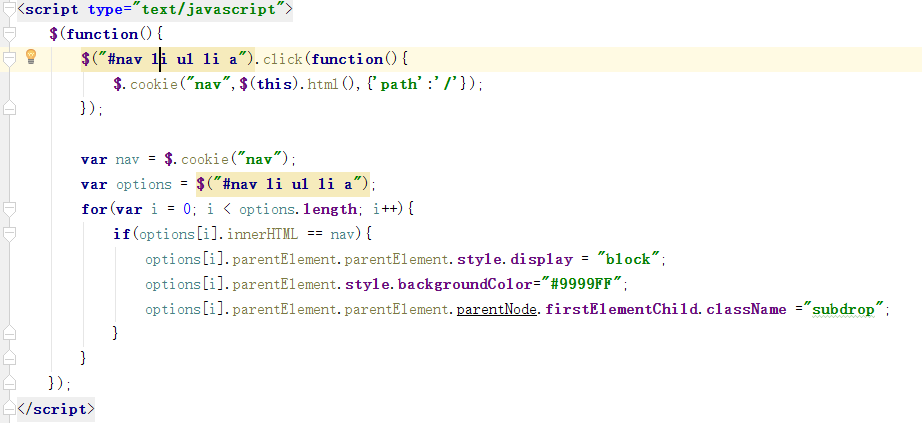The image size is (922, 423).
Task: Fold the if(options[i].innerHTML block in gutter
Action: 9,234
